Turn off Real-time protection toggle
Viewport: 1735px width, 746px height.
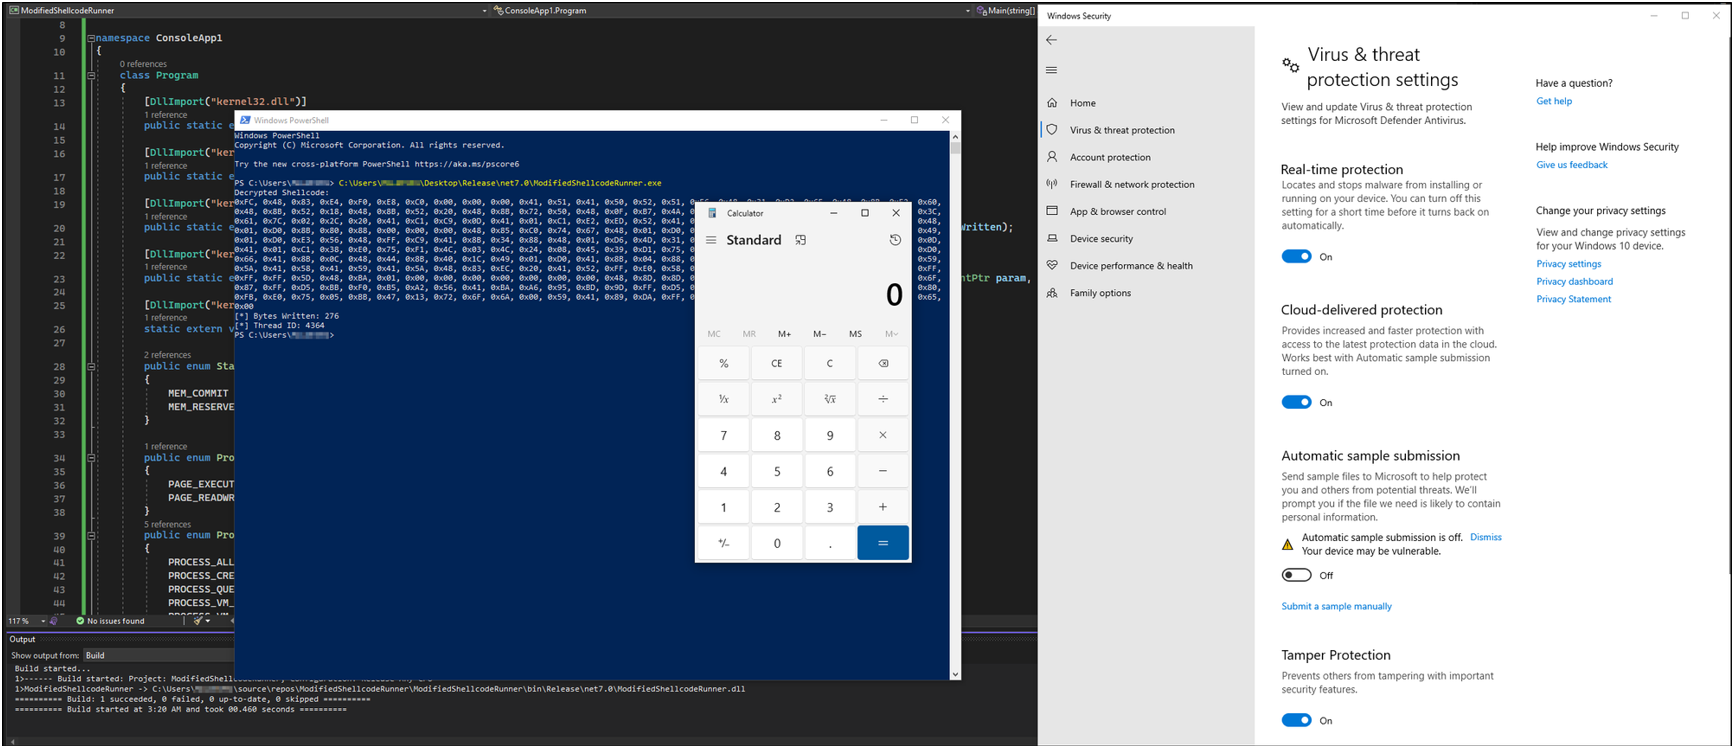tap(1297, 256)
